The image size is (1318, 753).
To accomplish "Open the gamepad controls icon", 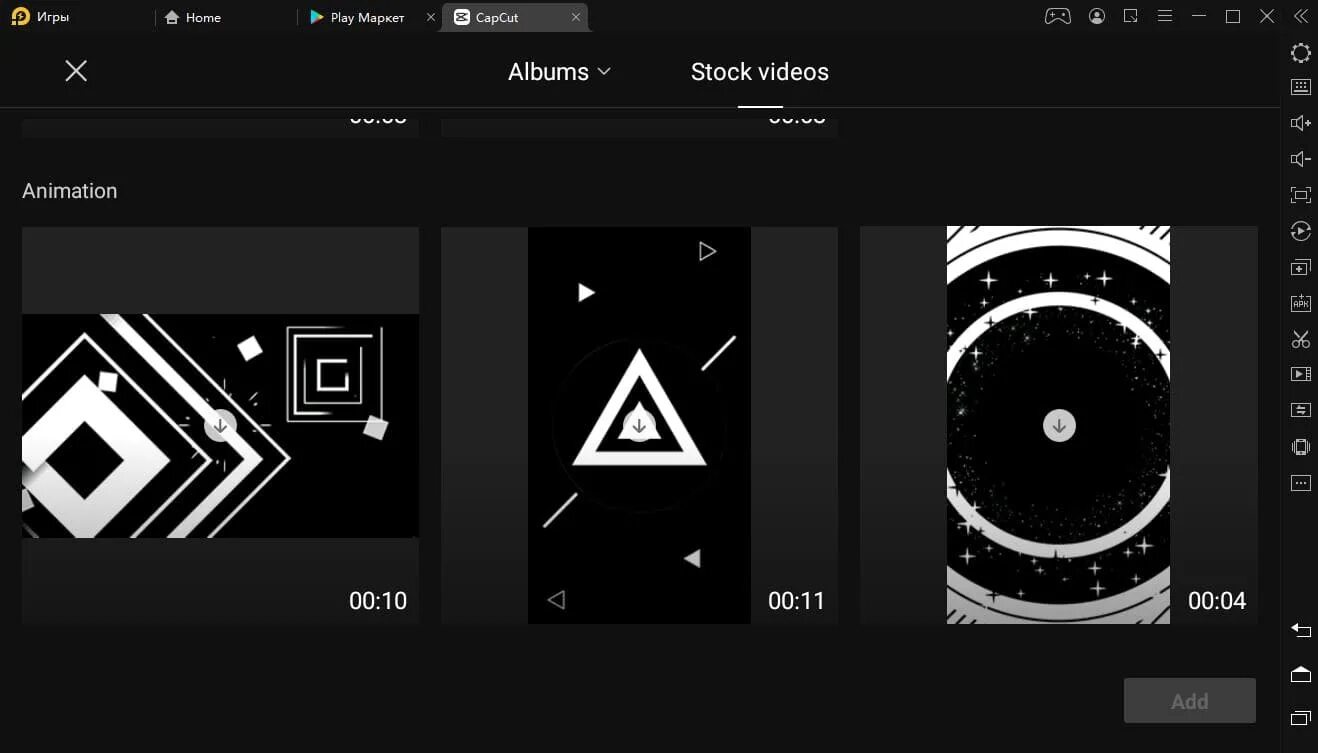I will coord(1058,16).
